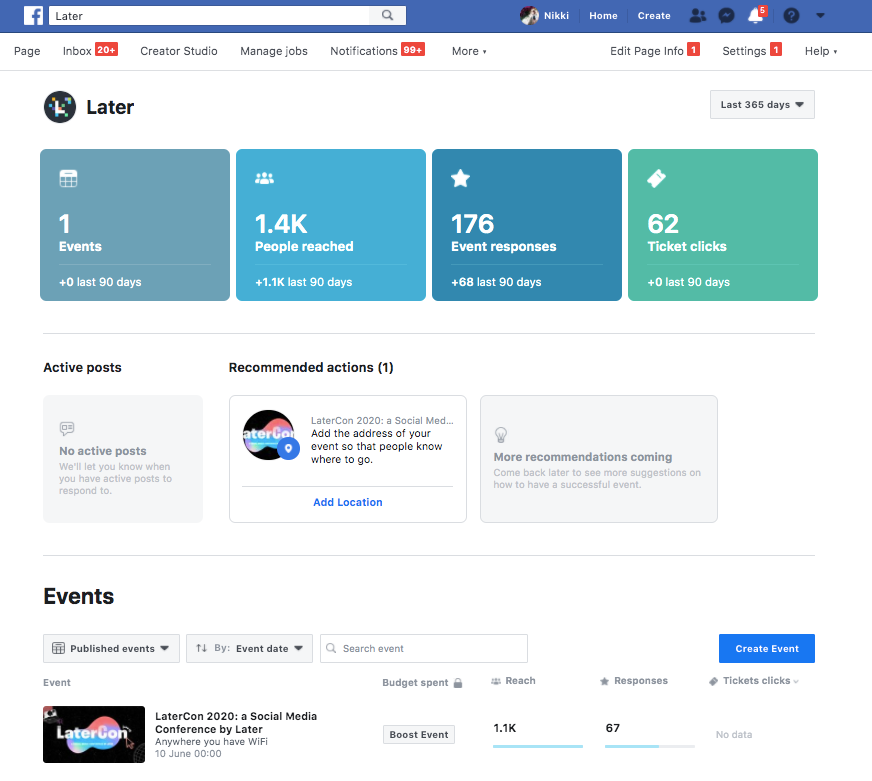Open the Messenger icon
Viewport: 872px width, 781px height.
726,16
